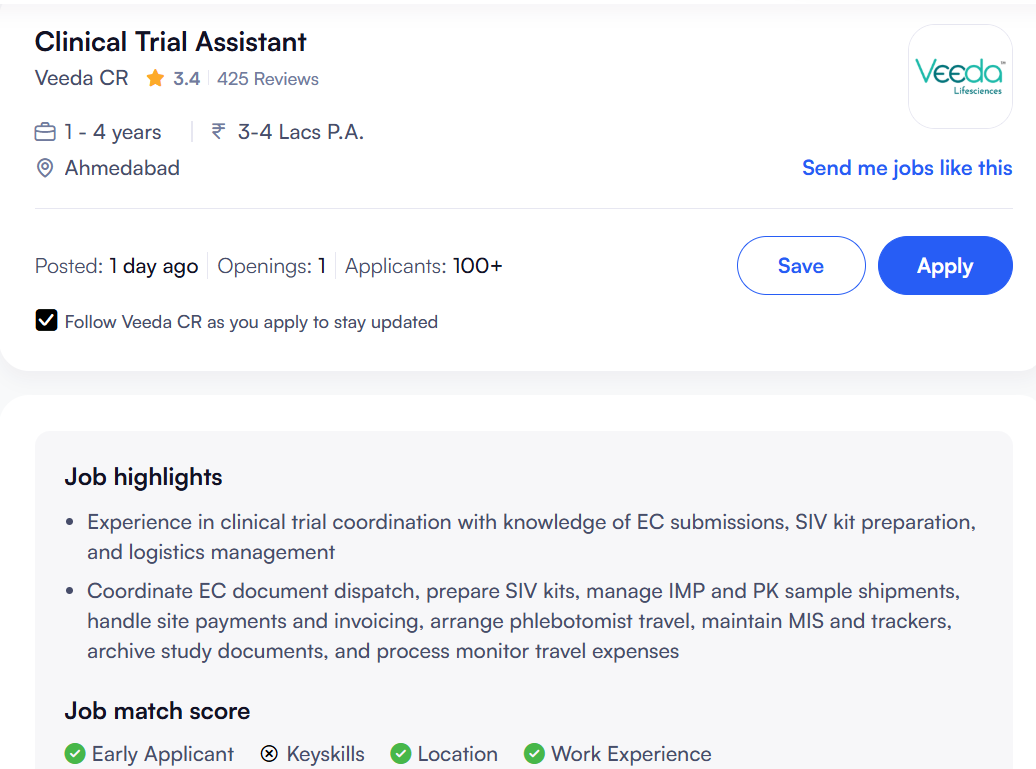
Task: Click the '1 - 4 years' experience text
Action: click(x=112, y=132)
